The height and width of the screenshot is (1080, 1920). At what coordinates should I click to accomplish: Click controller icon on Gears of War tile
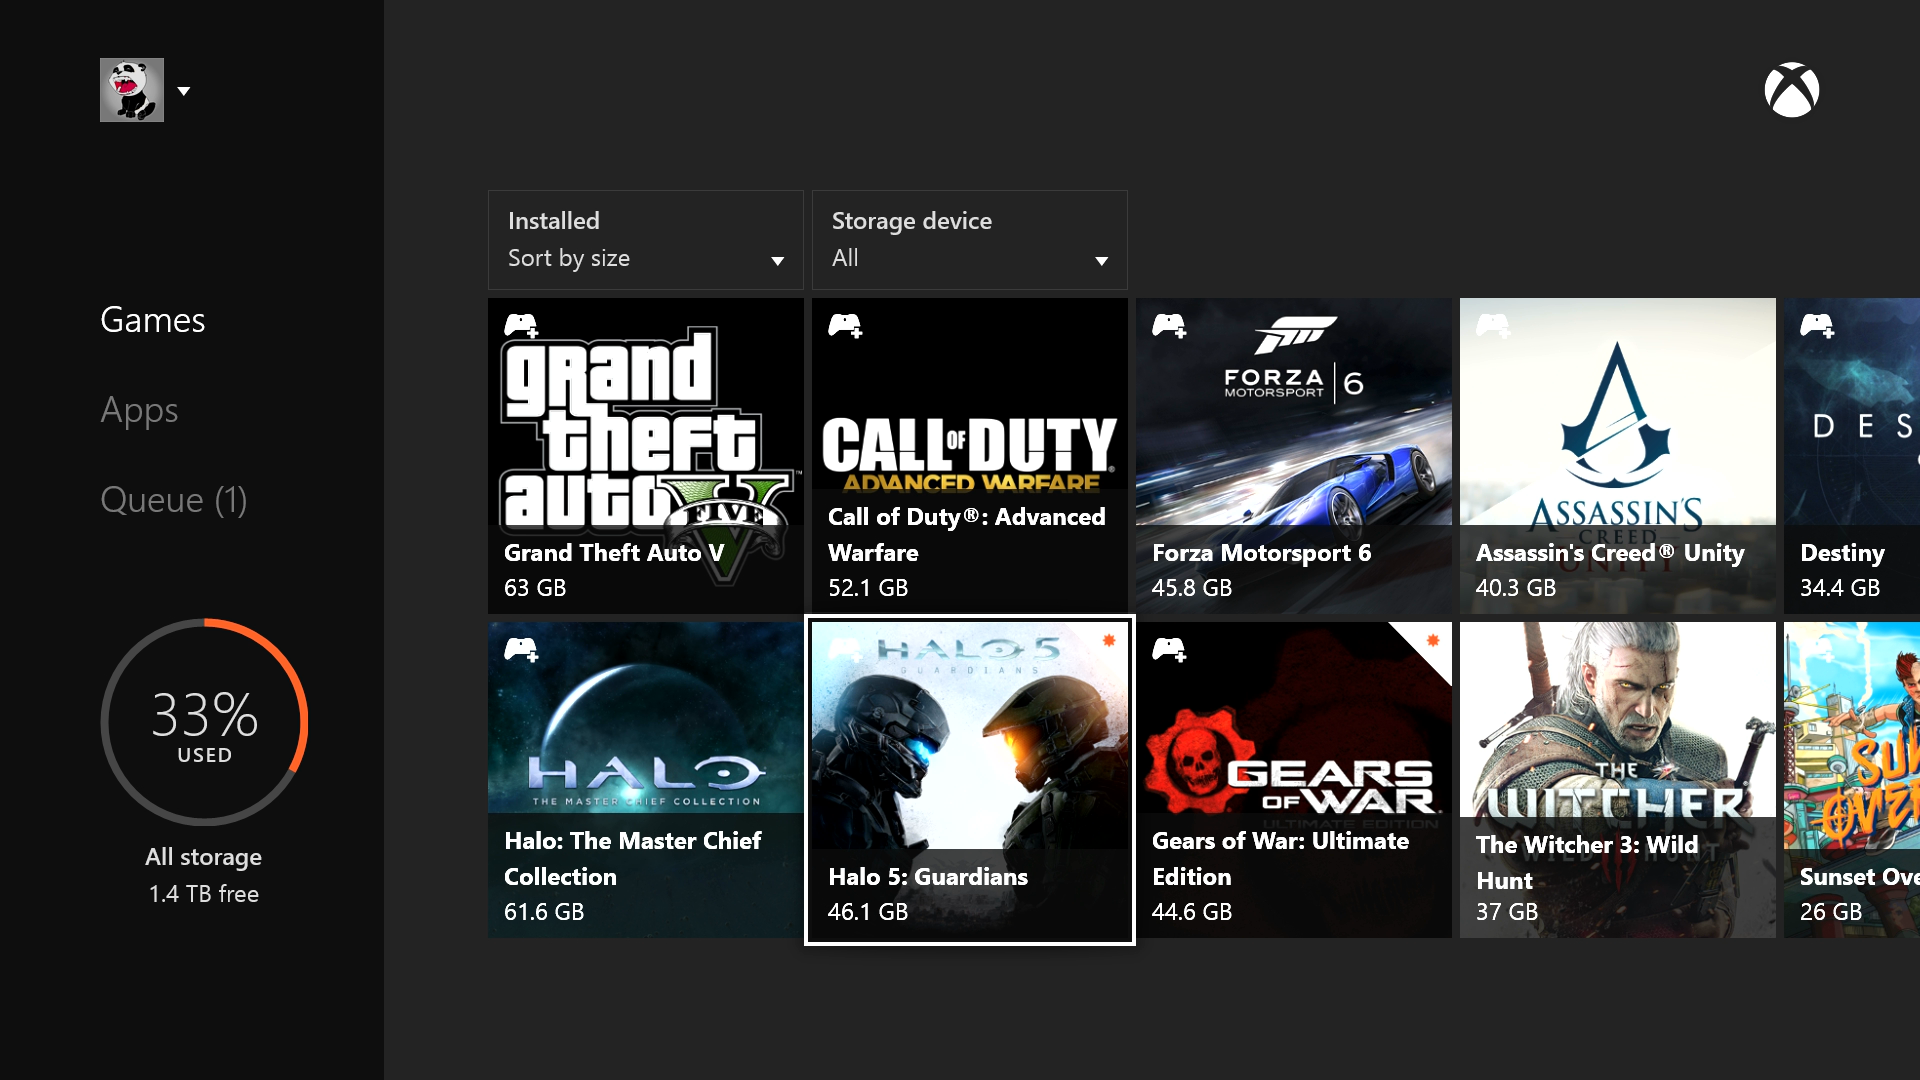[1169, 650]
